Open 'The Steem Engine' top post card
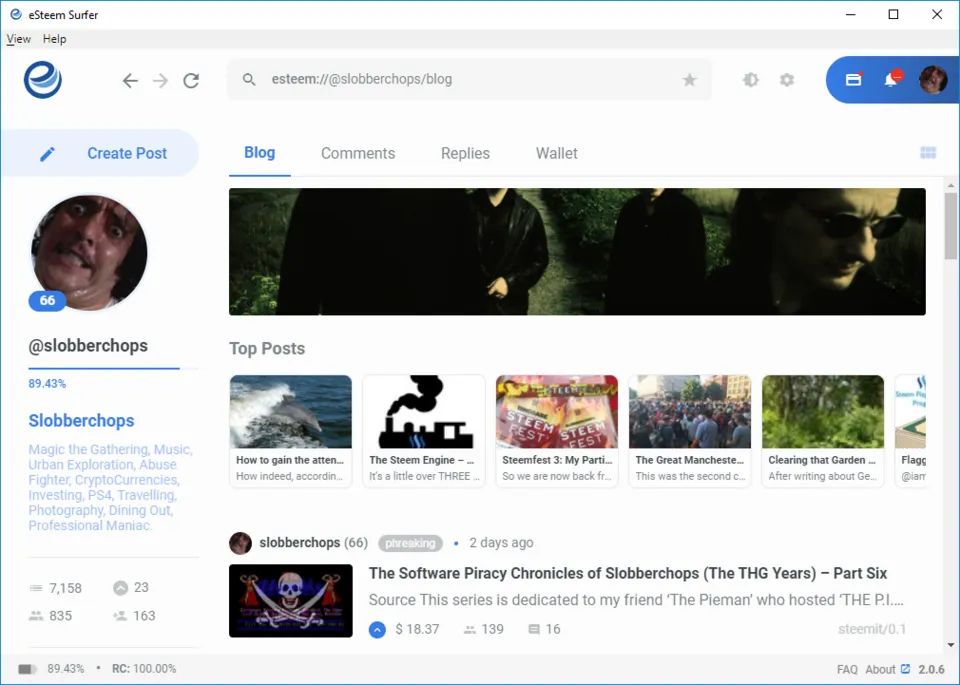Screen dimensions: 960x685 424,431
